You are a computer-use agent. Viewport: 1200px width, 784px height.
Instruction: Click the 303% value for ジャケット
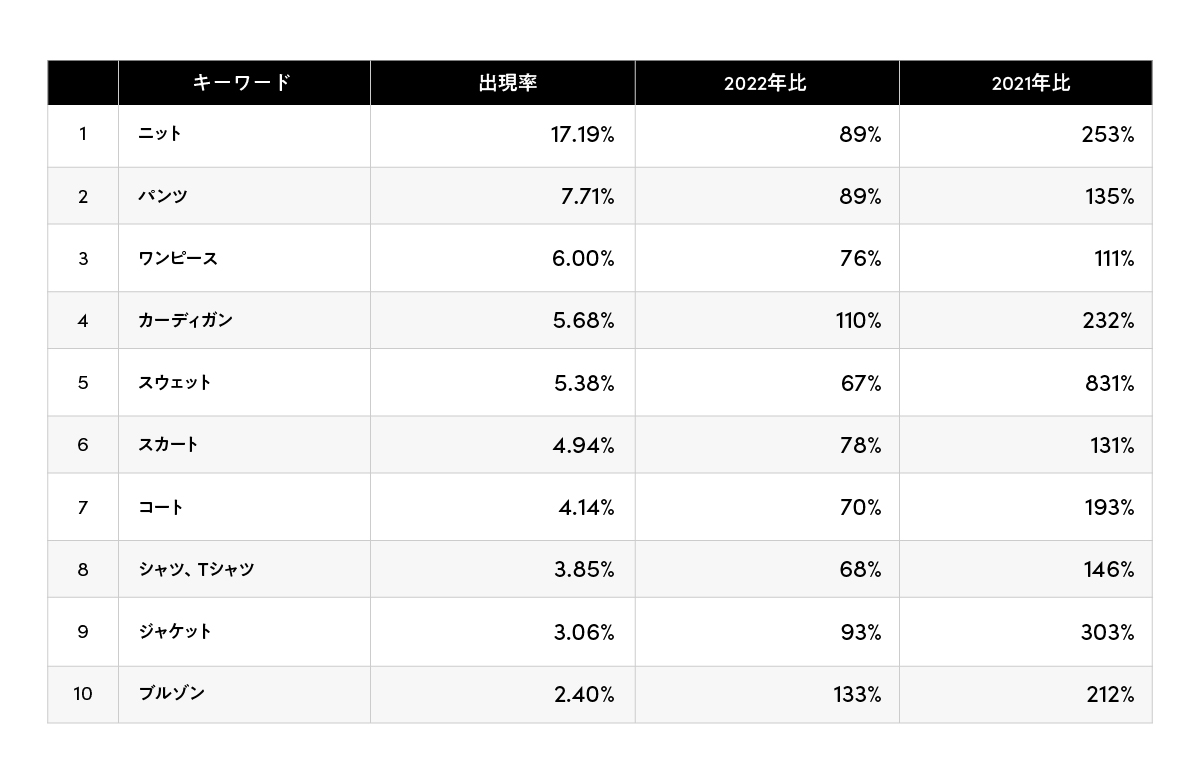pyautogui.click(x=1108, y=632)
